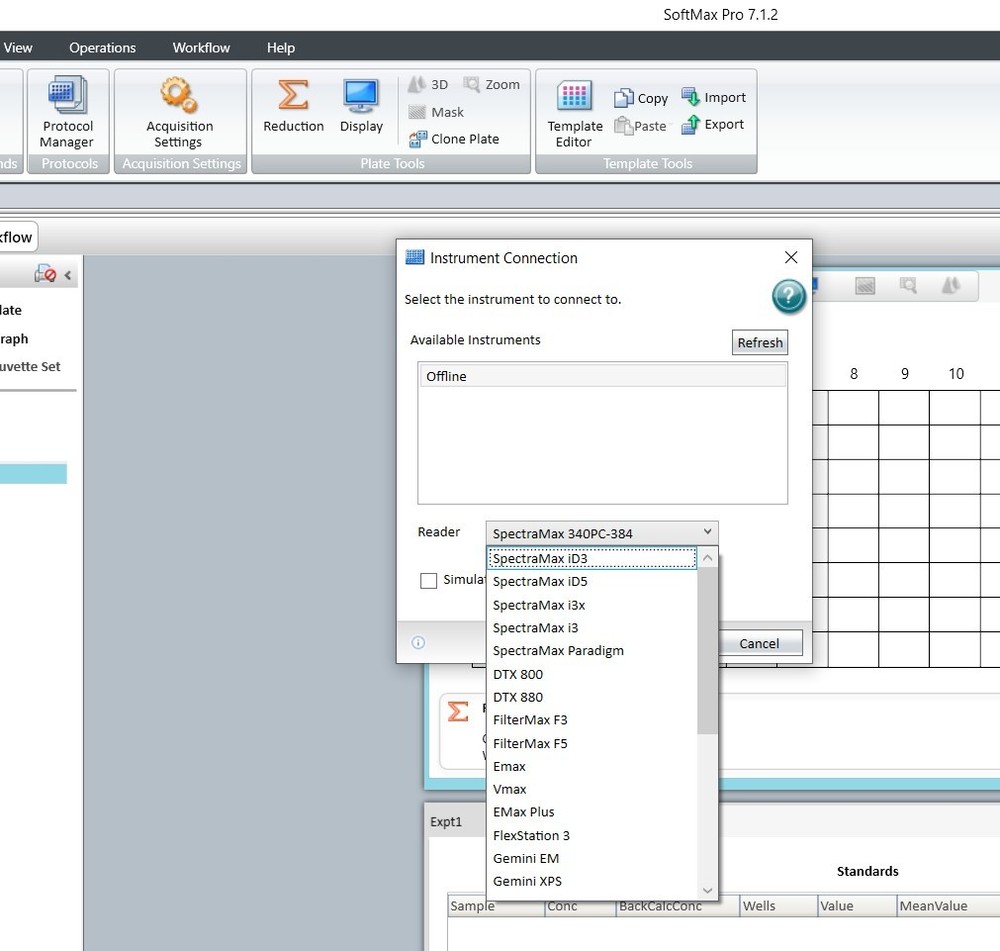The image size is (1000, 951).
Task: Open the Protocol Manager
Action: pos(68,112)
